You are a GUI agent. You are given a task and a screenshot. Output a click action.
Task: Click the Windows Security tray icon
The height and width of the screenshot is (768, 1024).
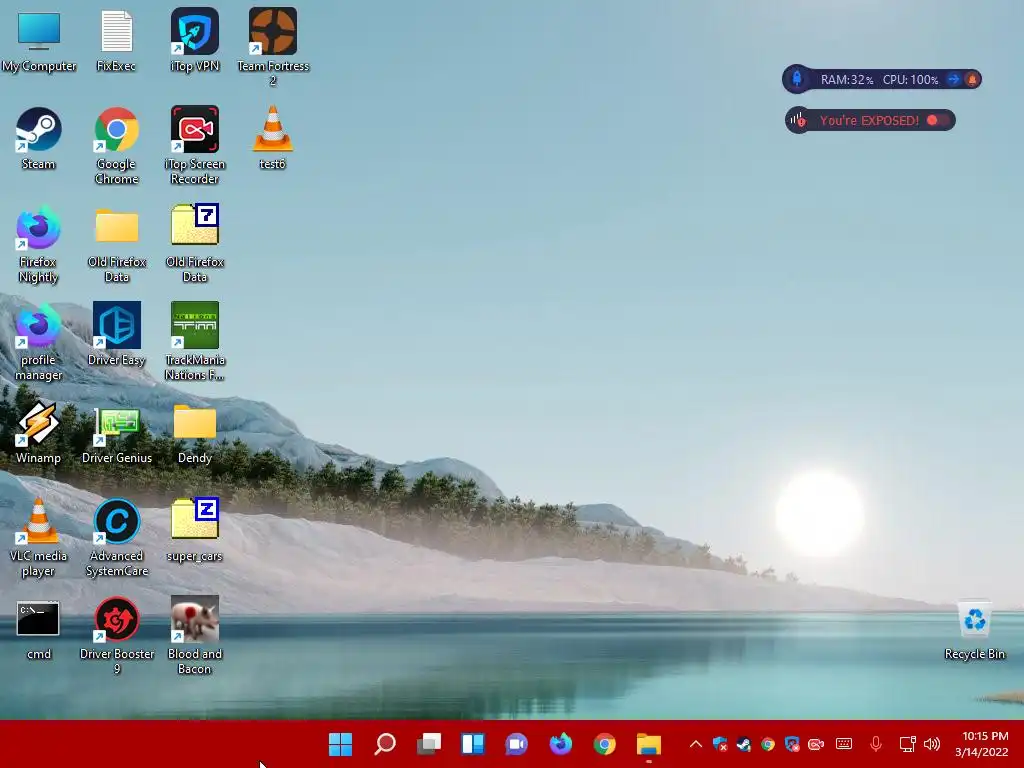click(x=720, y=744)
